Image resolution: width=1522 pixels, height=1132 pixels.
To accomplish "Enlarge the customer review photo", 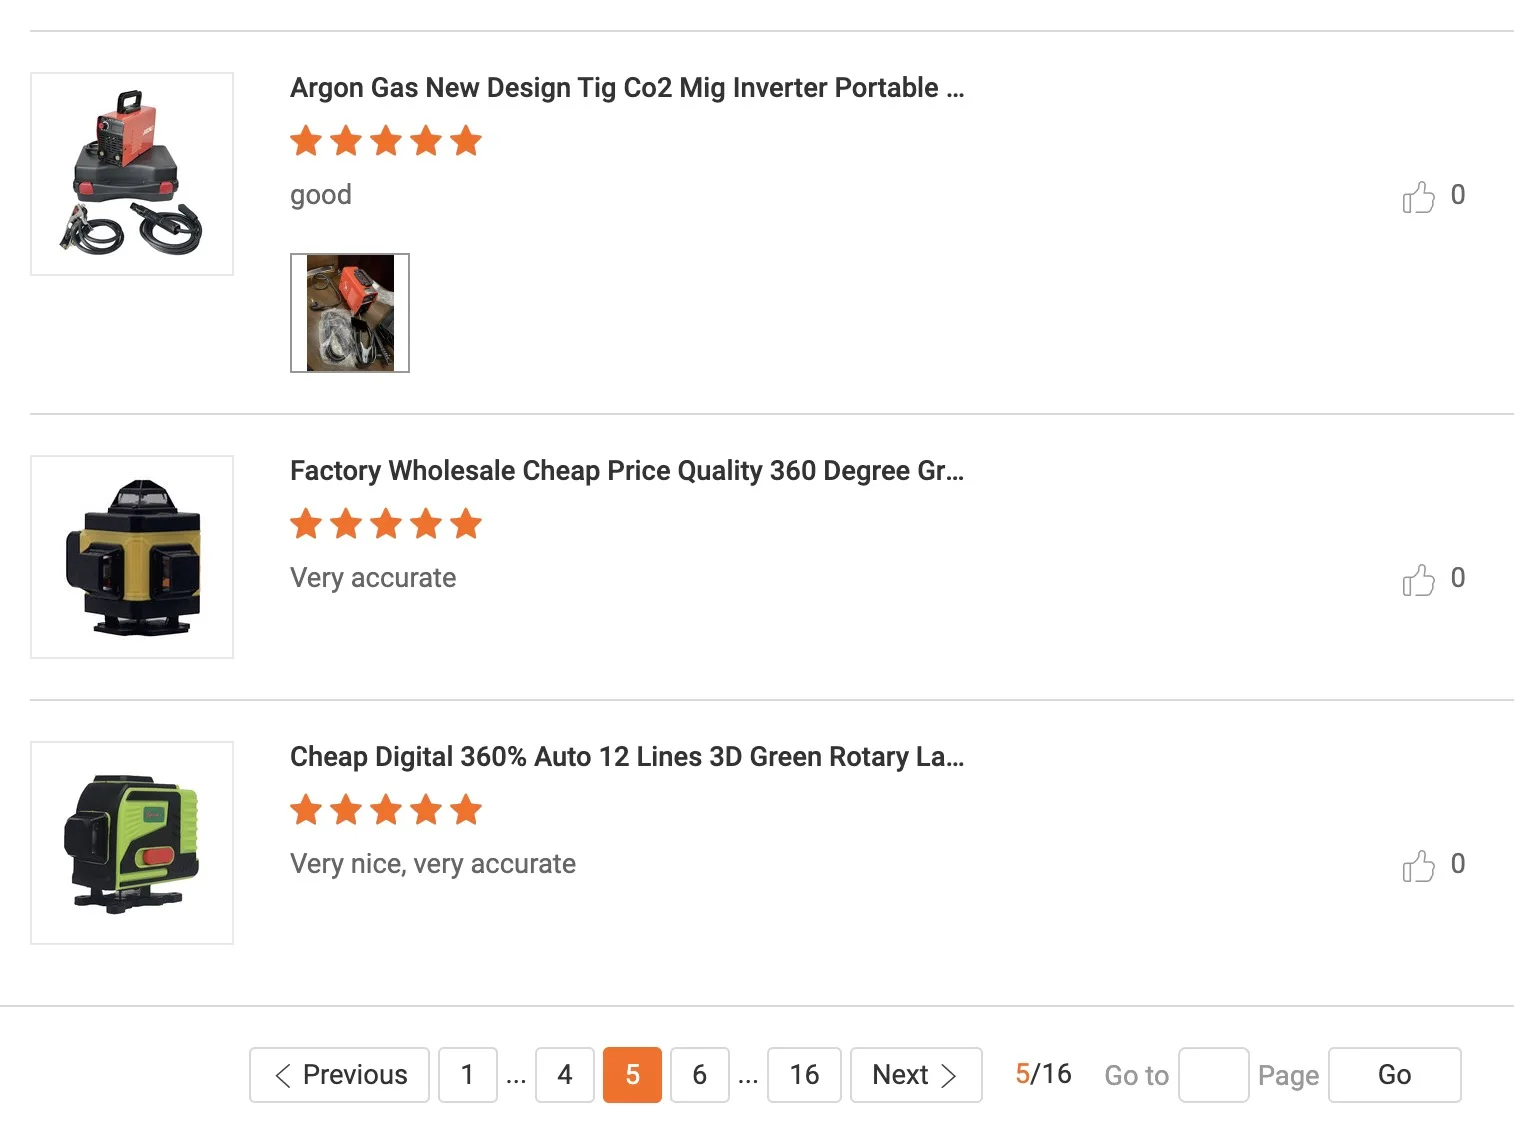I will click(350, 313).
